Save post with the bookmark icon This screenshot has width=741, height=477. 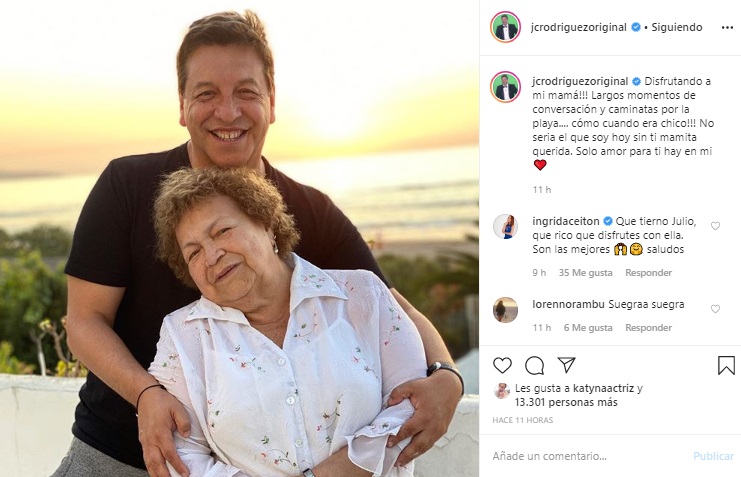pos(726,365)
